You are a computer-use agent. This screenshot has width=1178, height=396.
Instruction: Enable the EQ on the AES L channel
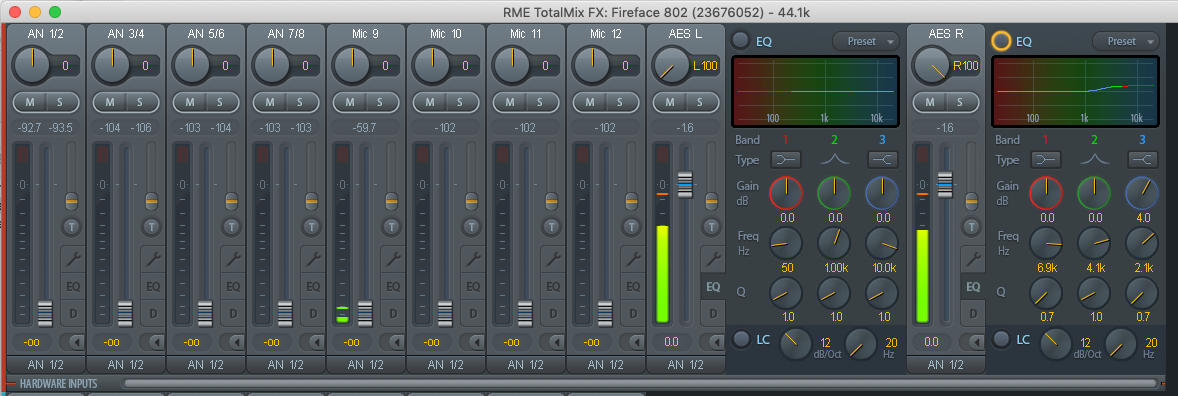pyautogui.click(x=741, y=41)
